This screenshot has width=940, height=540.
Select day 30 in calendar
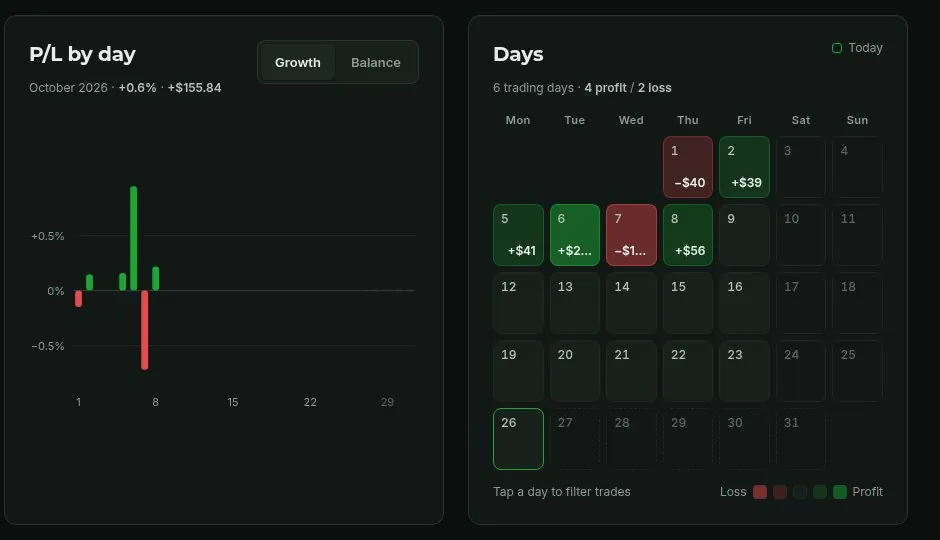(744, 439)
